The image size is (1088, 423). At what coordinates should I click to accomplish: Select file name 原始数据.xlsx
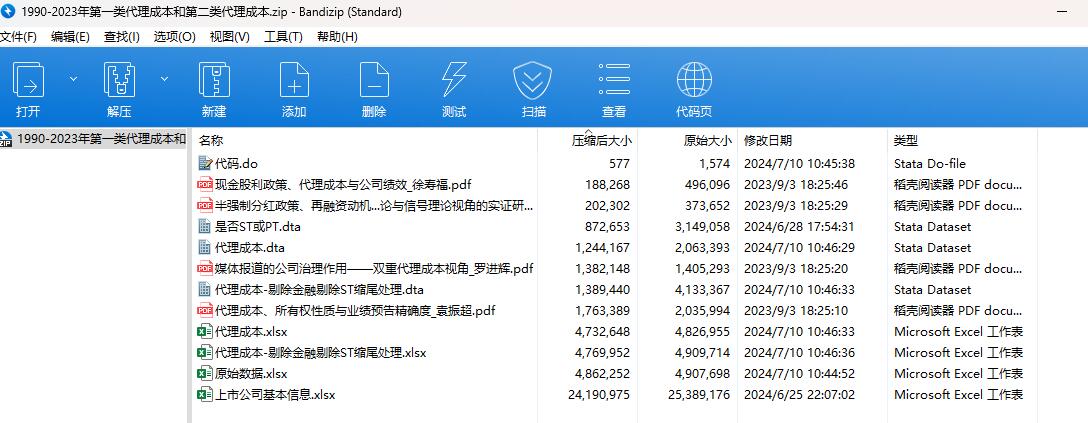(250, 373)
